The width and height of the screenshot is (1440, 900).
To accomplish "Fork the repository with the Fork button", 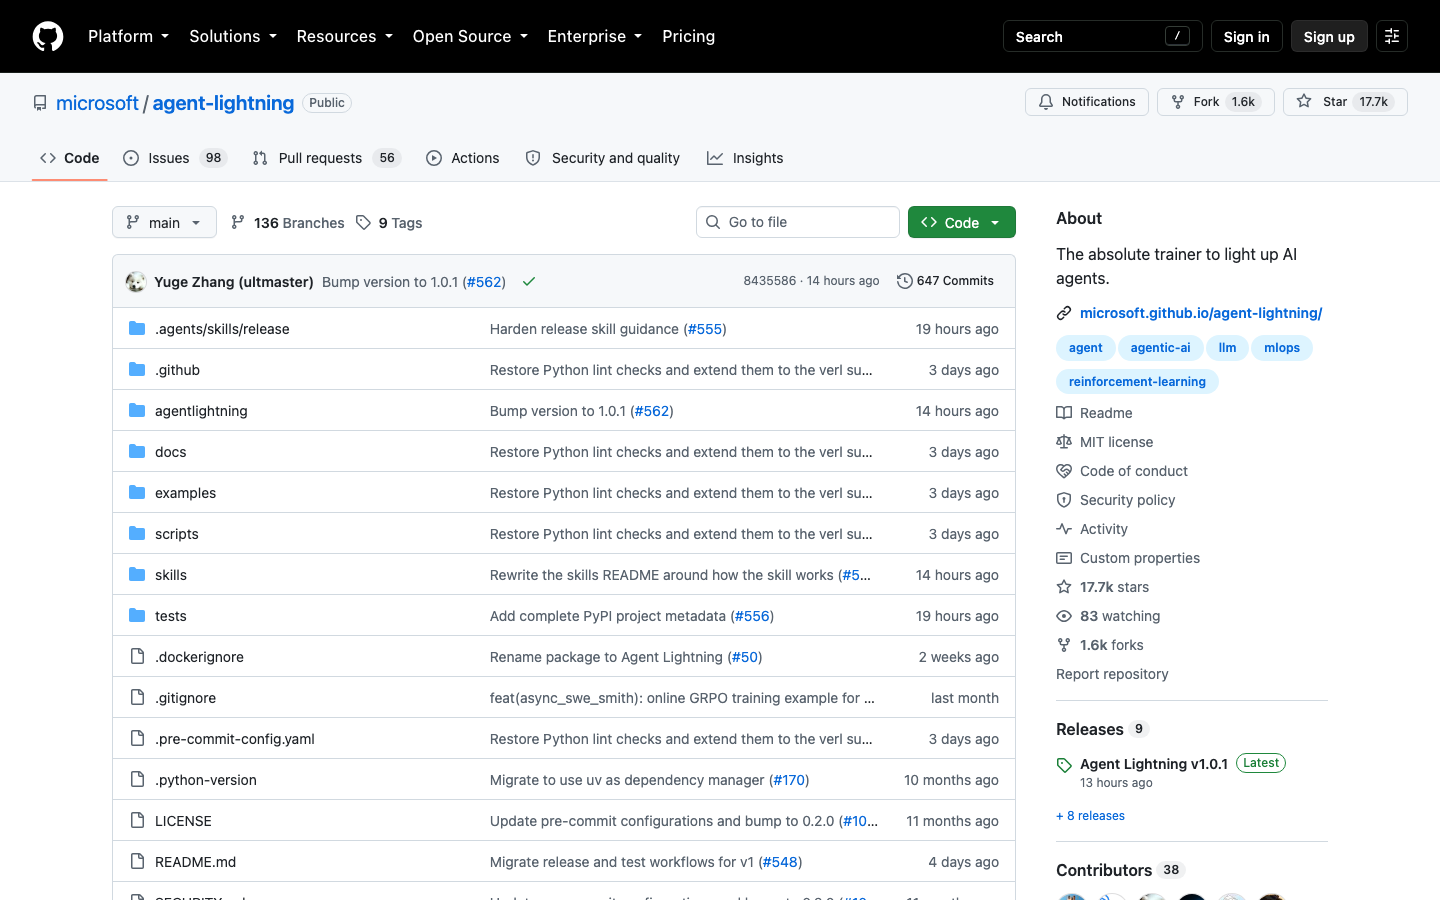I will 1216,102.
